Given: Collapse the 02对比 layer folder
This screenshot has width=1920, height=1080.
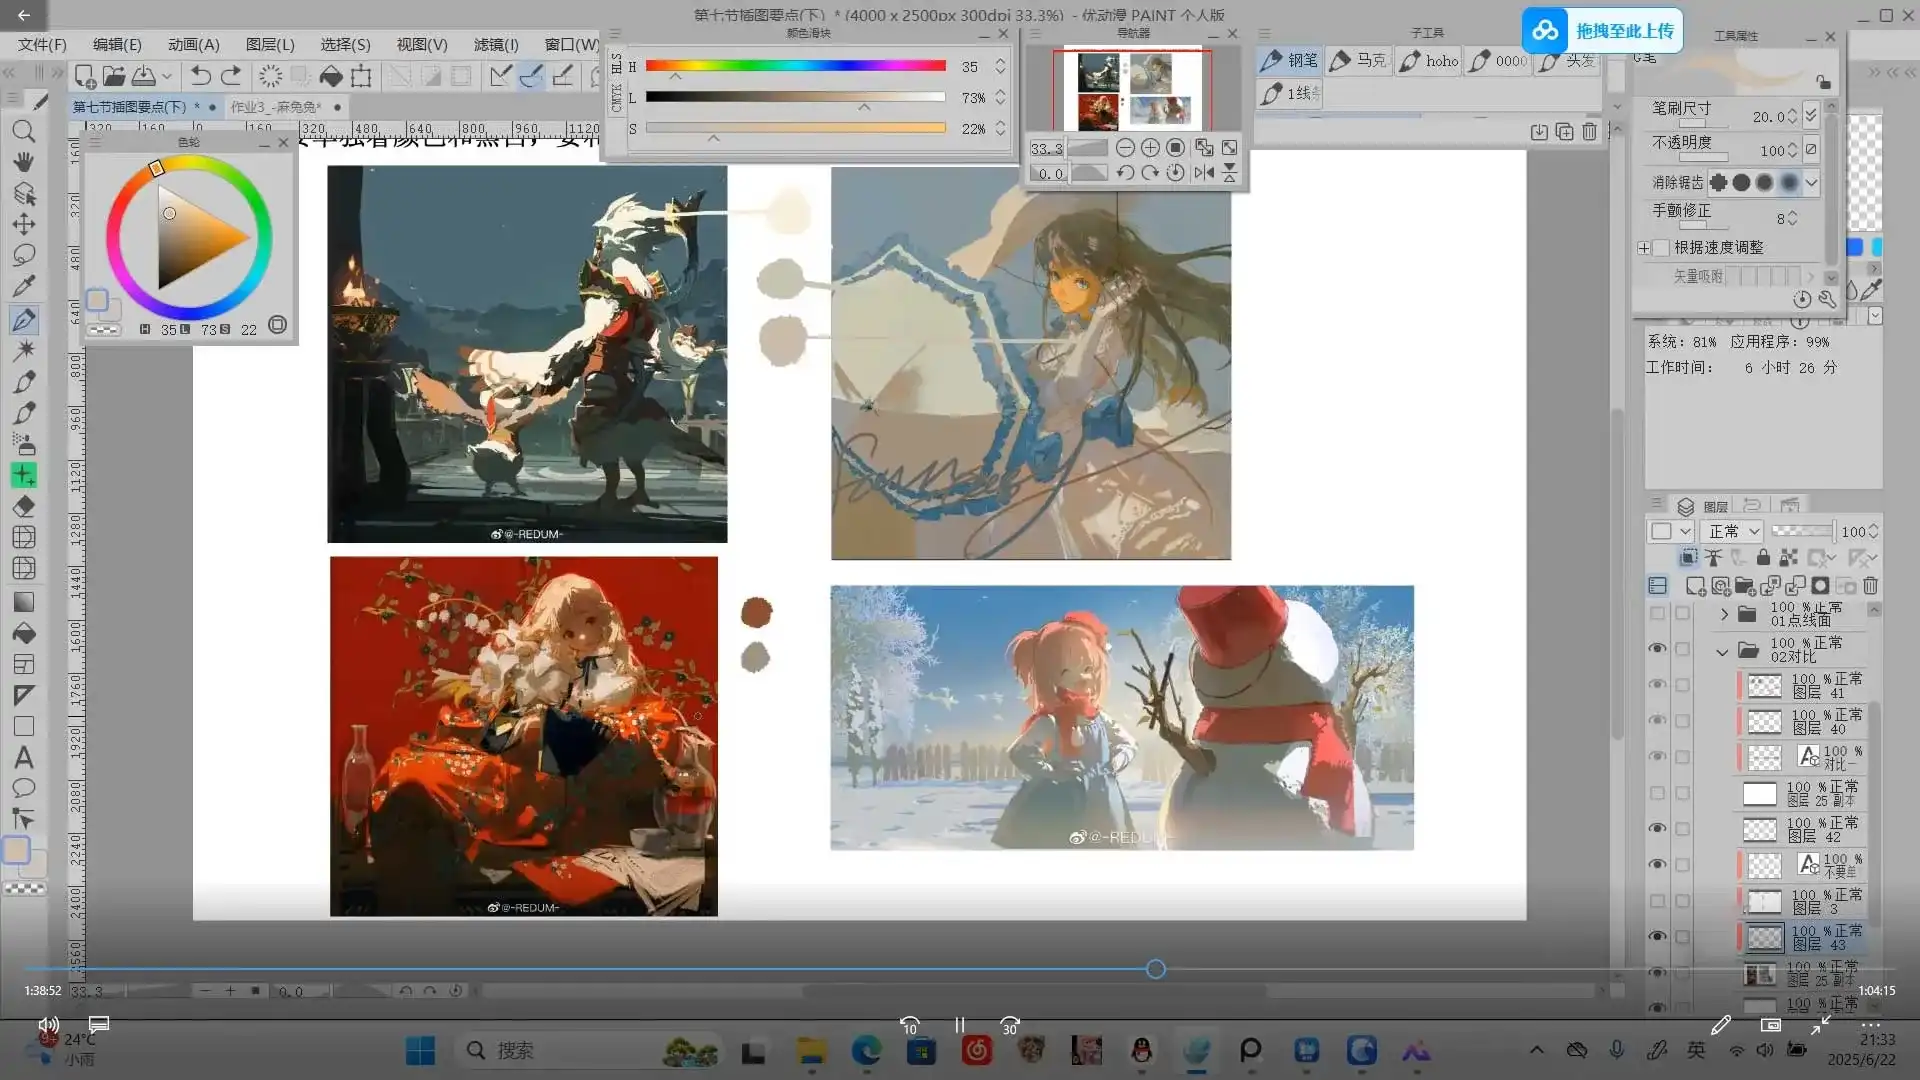Looking at the screenshot, I should pos(1722,652).
